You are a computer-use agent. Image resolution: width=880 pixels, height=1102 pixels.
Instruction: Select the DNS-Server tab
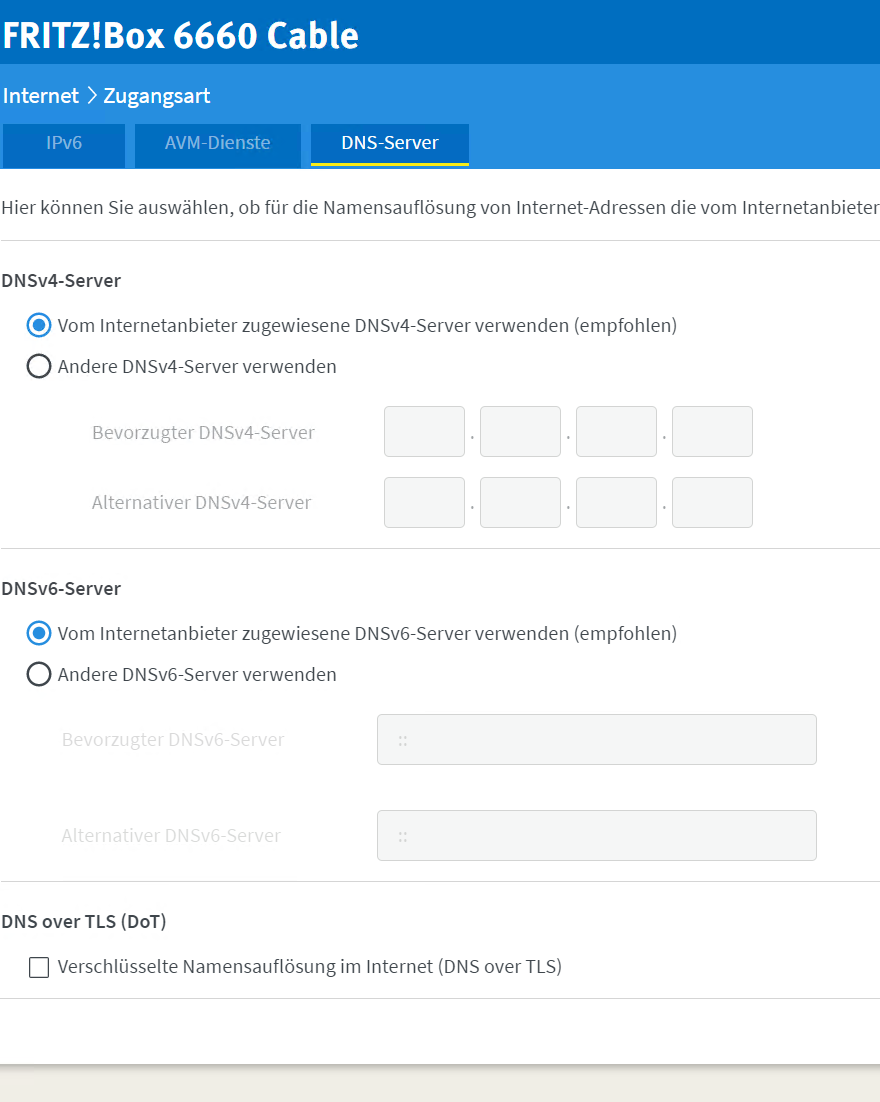(x=390, y=145)
